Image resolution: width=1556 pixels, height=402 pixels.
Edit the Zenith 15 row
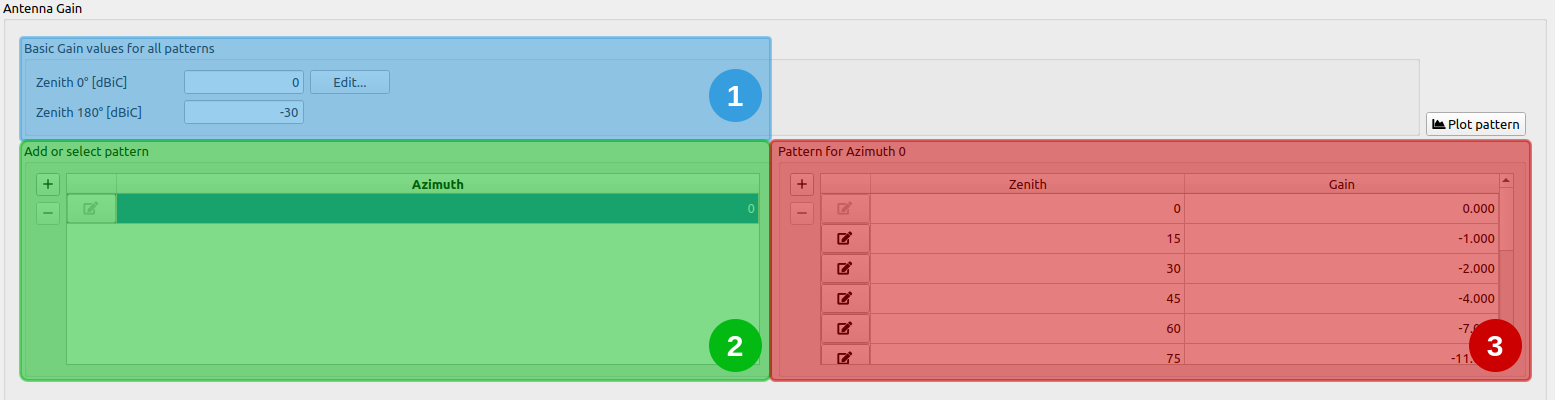[x=845, y=239]
